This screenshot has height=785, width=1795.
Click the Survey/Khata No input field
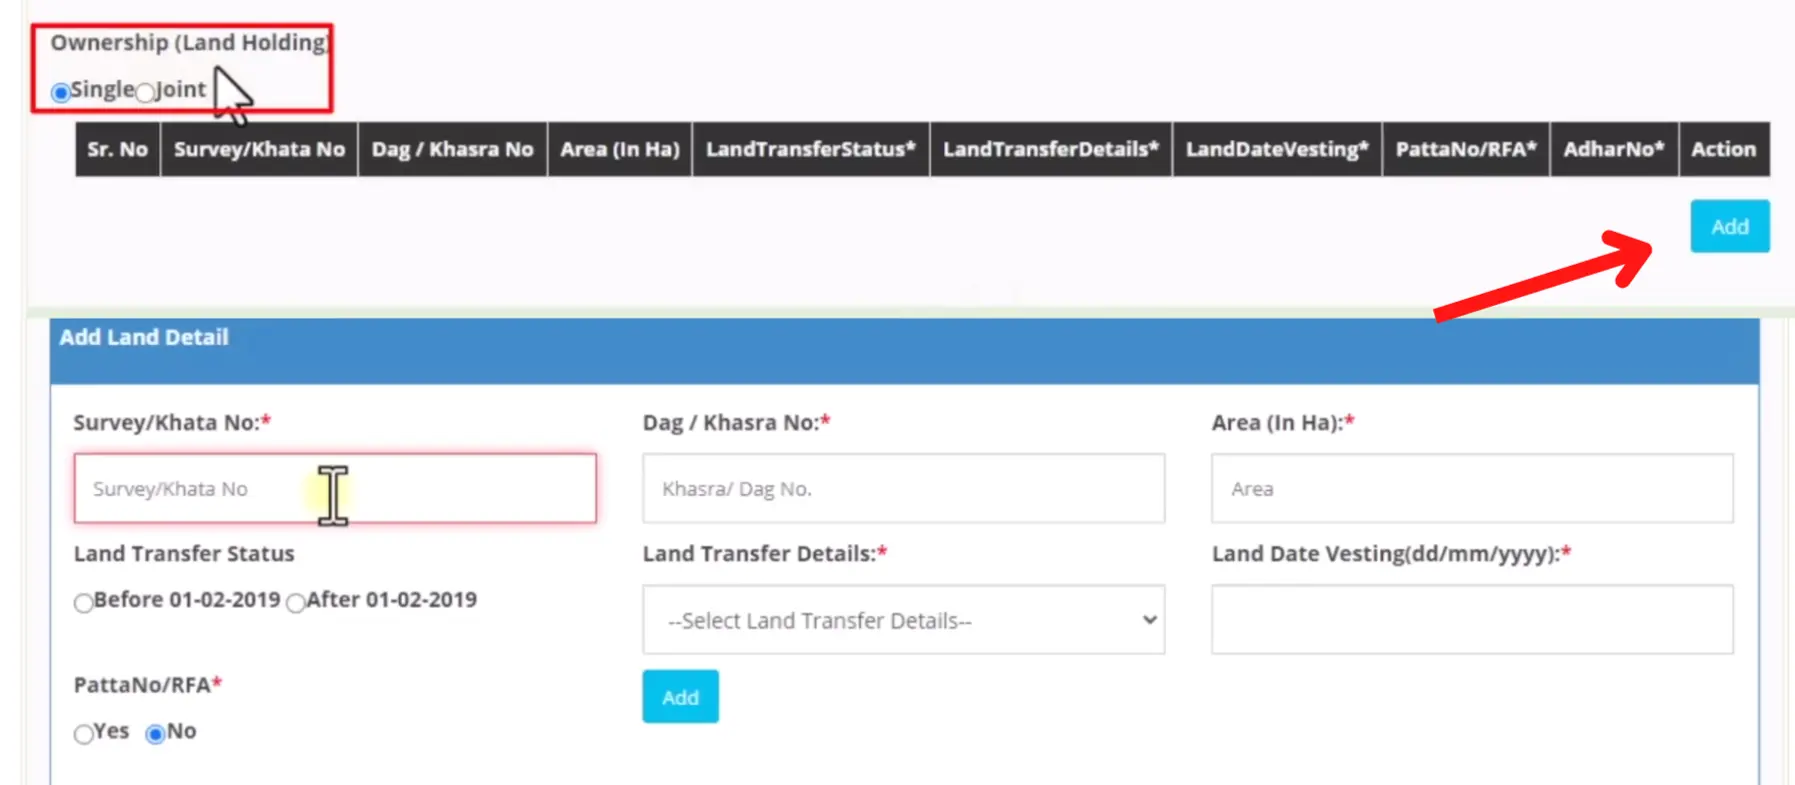335,489
